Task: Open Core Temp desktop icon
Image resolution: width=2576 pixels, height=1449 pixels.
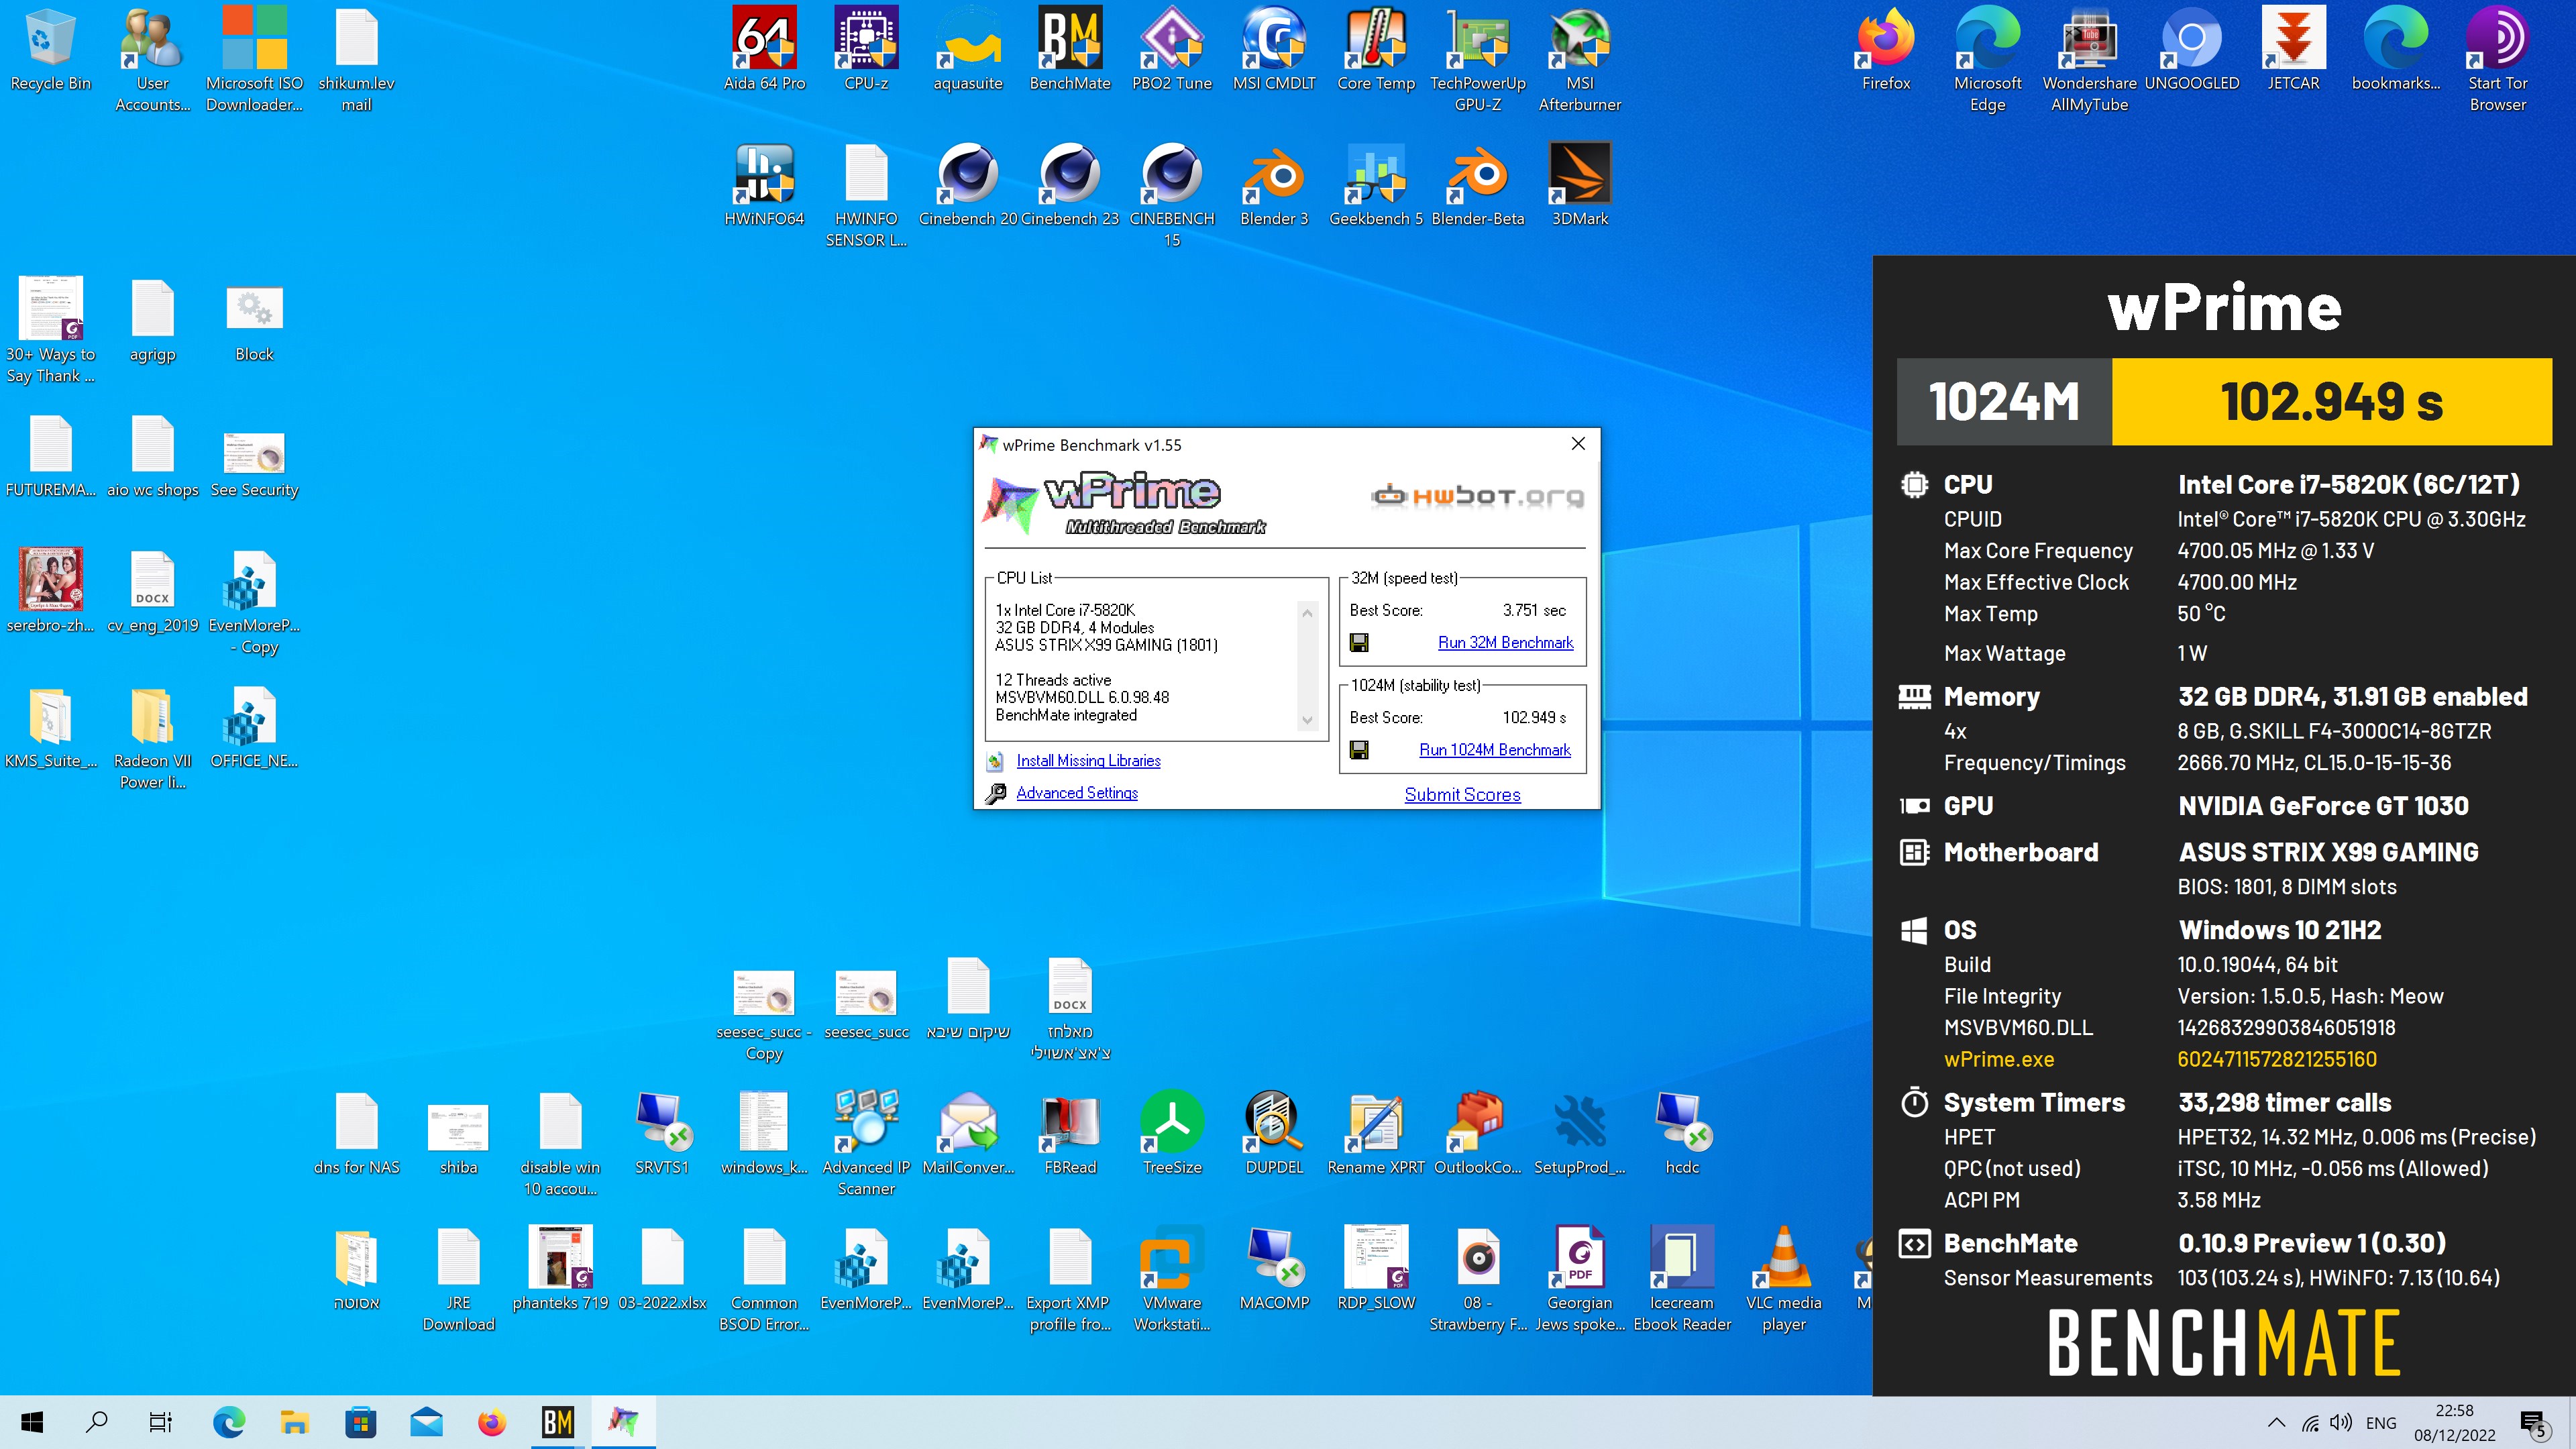Action: (1376, 49)
